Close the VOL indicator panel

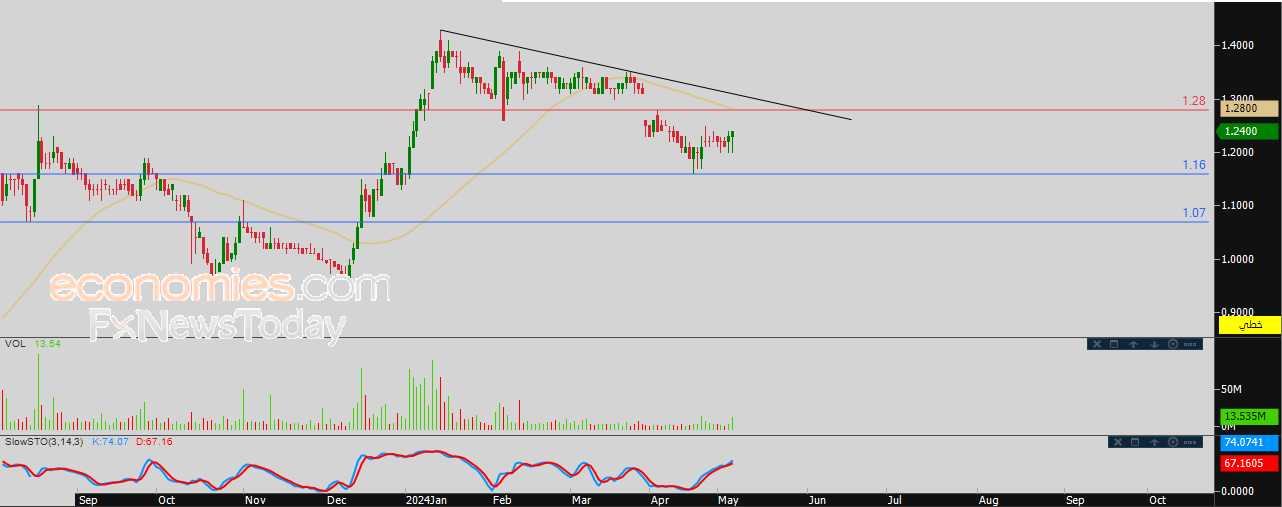[x=1096, y=344]
